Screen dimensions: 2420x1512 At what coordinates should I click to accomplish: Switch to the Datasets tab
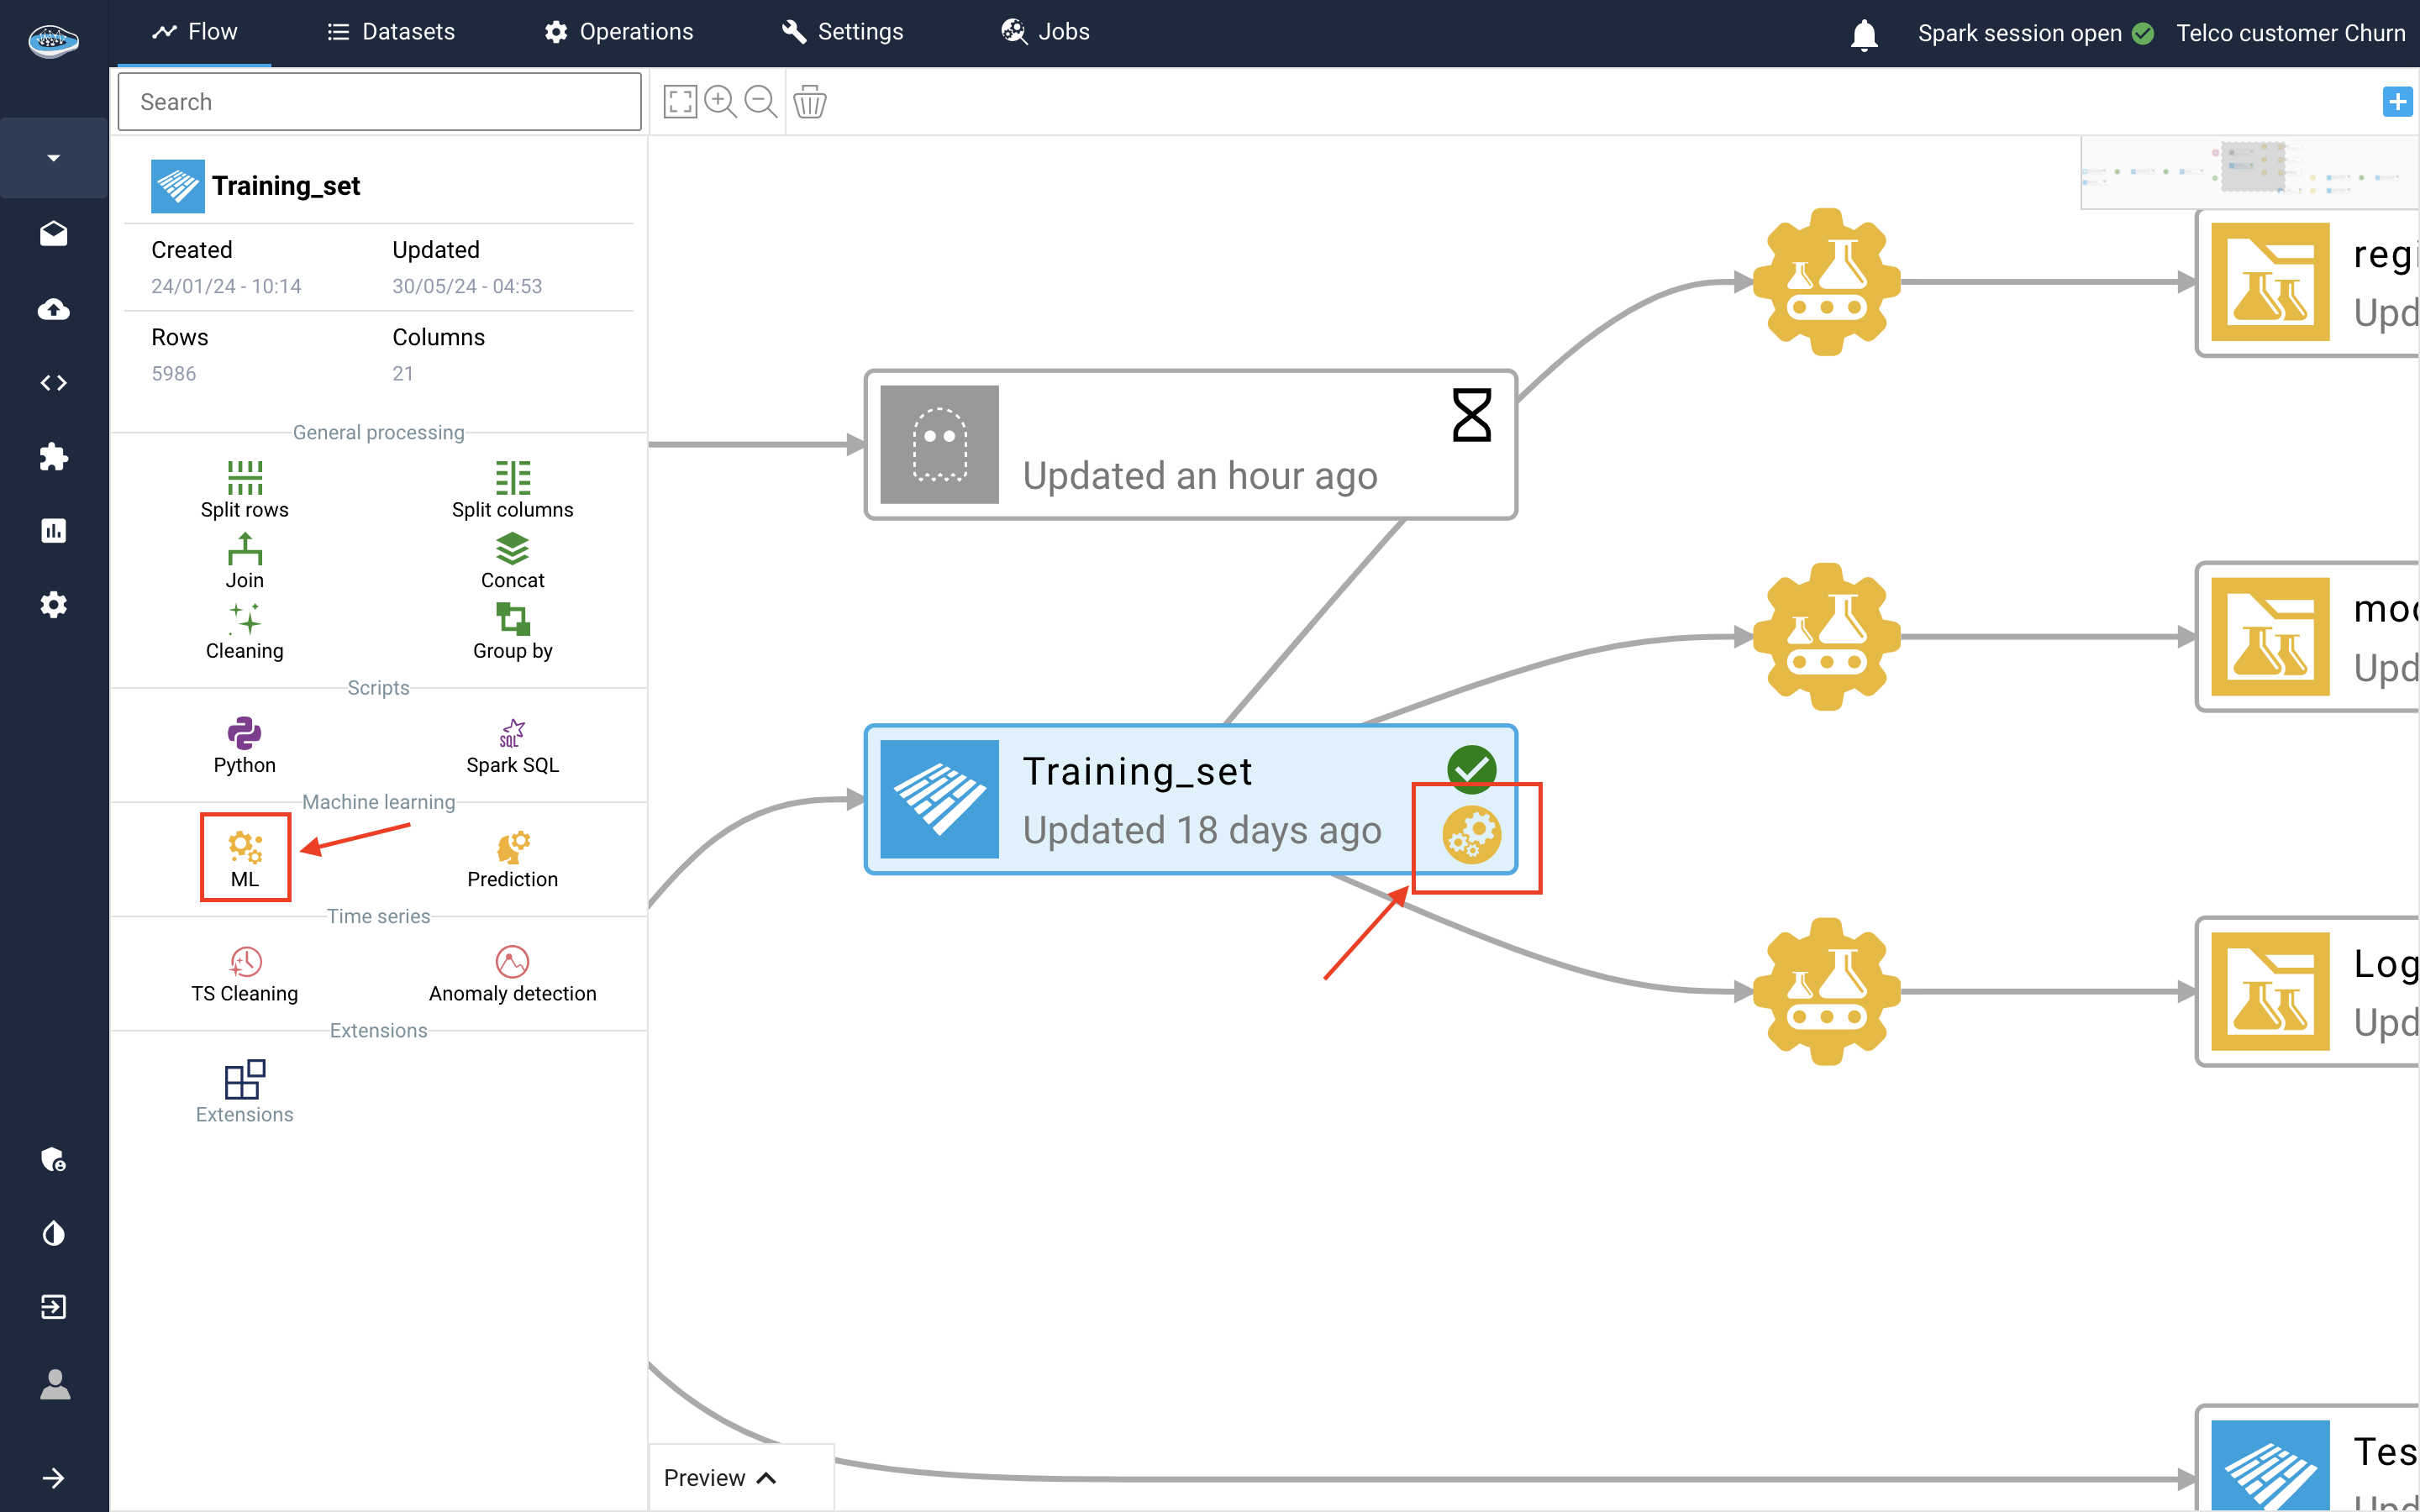(391, 32)
